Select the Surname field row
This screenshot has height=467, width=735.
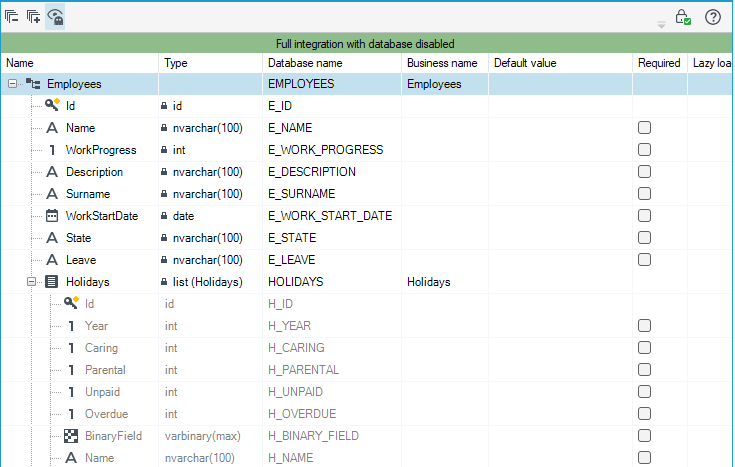click(367, 194)
